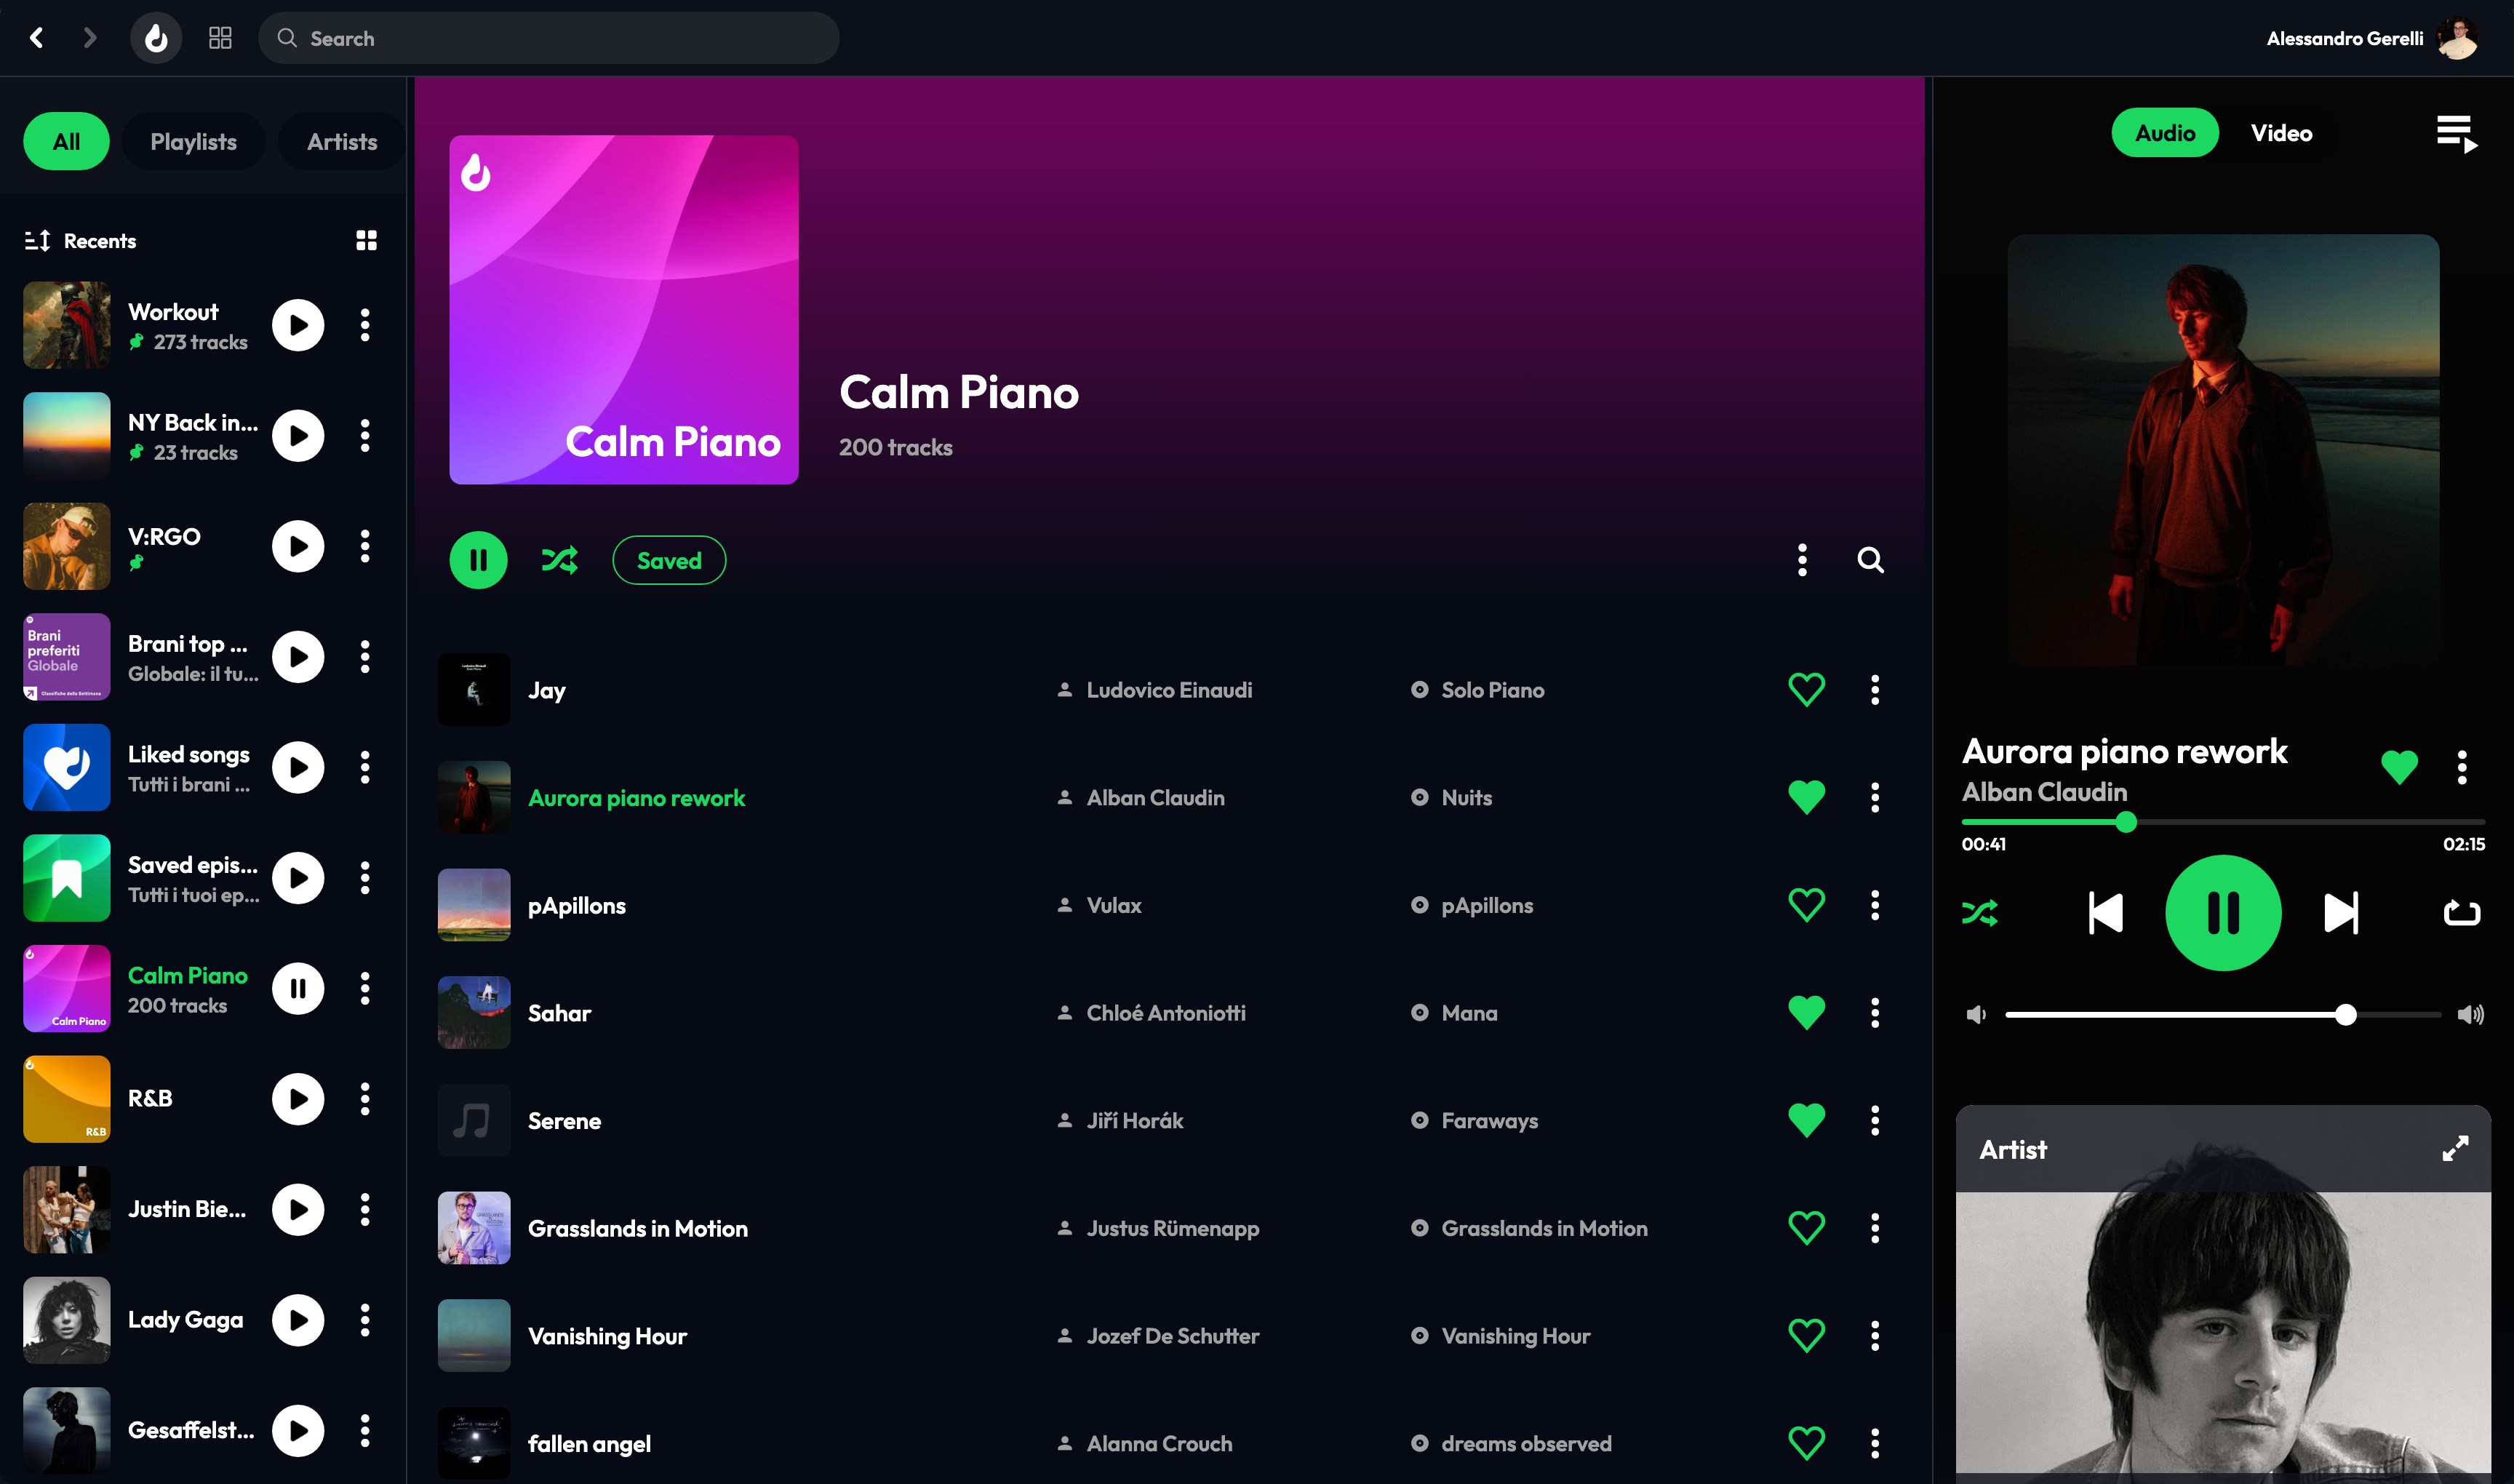Click the Recents sort icon
The image size is (2514, 1484).
37,241
